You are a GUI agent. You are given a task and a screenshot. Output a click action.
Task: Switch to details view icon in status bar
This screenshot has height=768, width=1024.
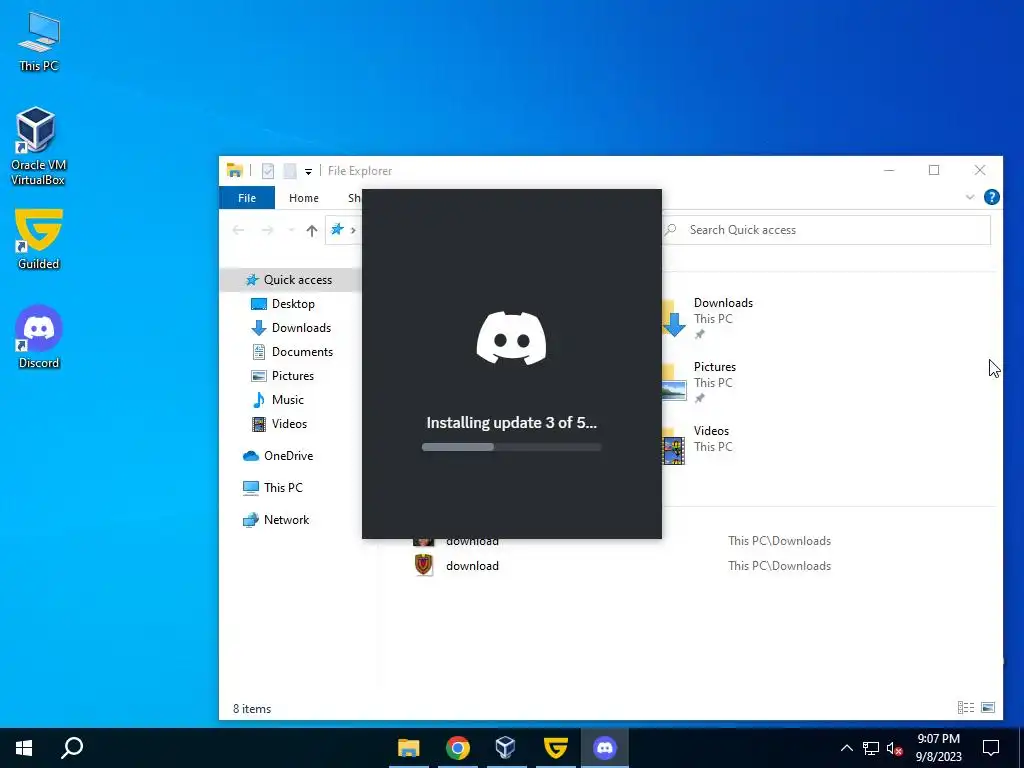click(x=966, y=708)
